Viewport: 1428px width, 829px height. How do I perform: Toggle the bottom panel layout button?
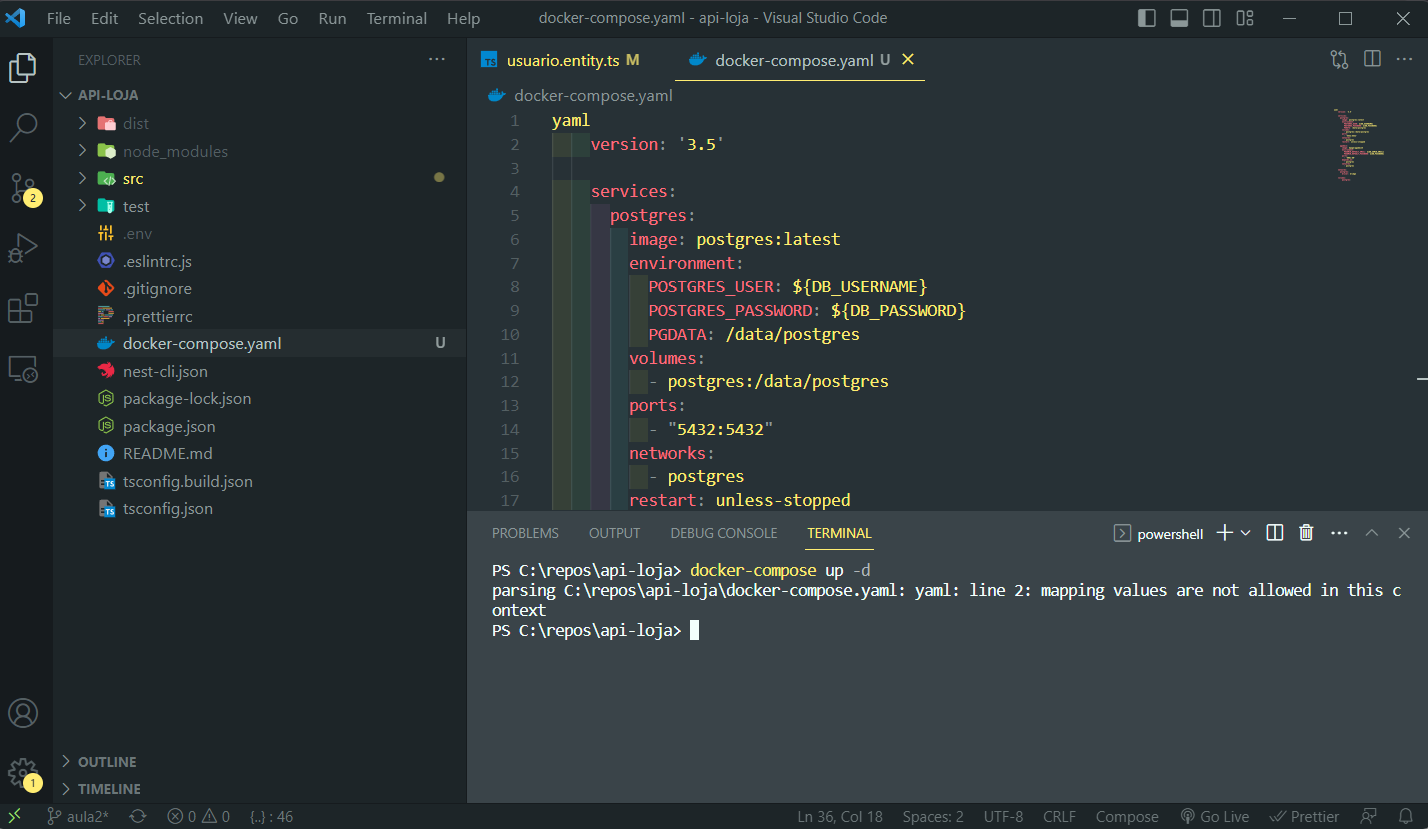(1179, 18)
